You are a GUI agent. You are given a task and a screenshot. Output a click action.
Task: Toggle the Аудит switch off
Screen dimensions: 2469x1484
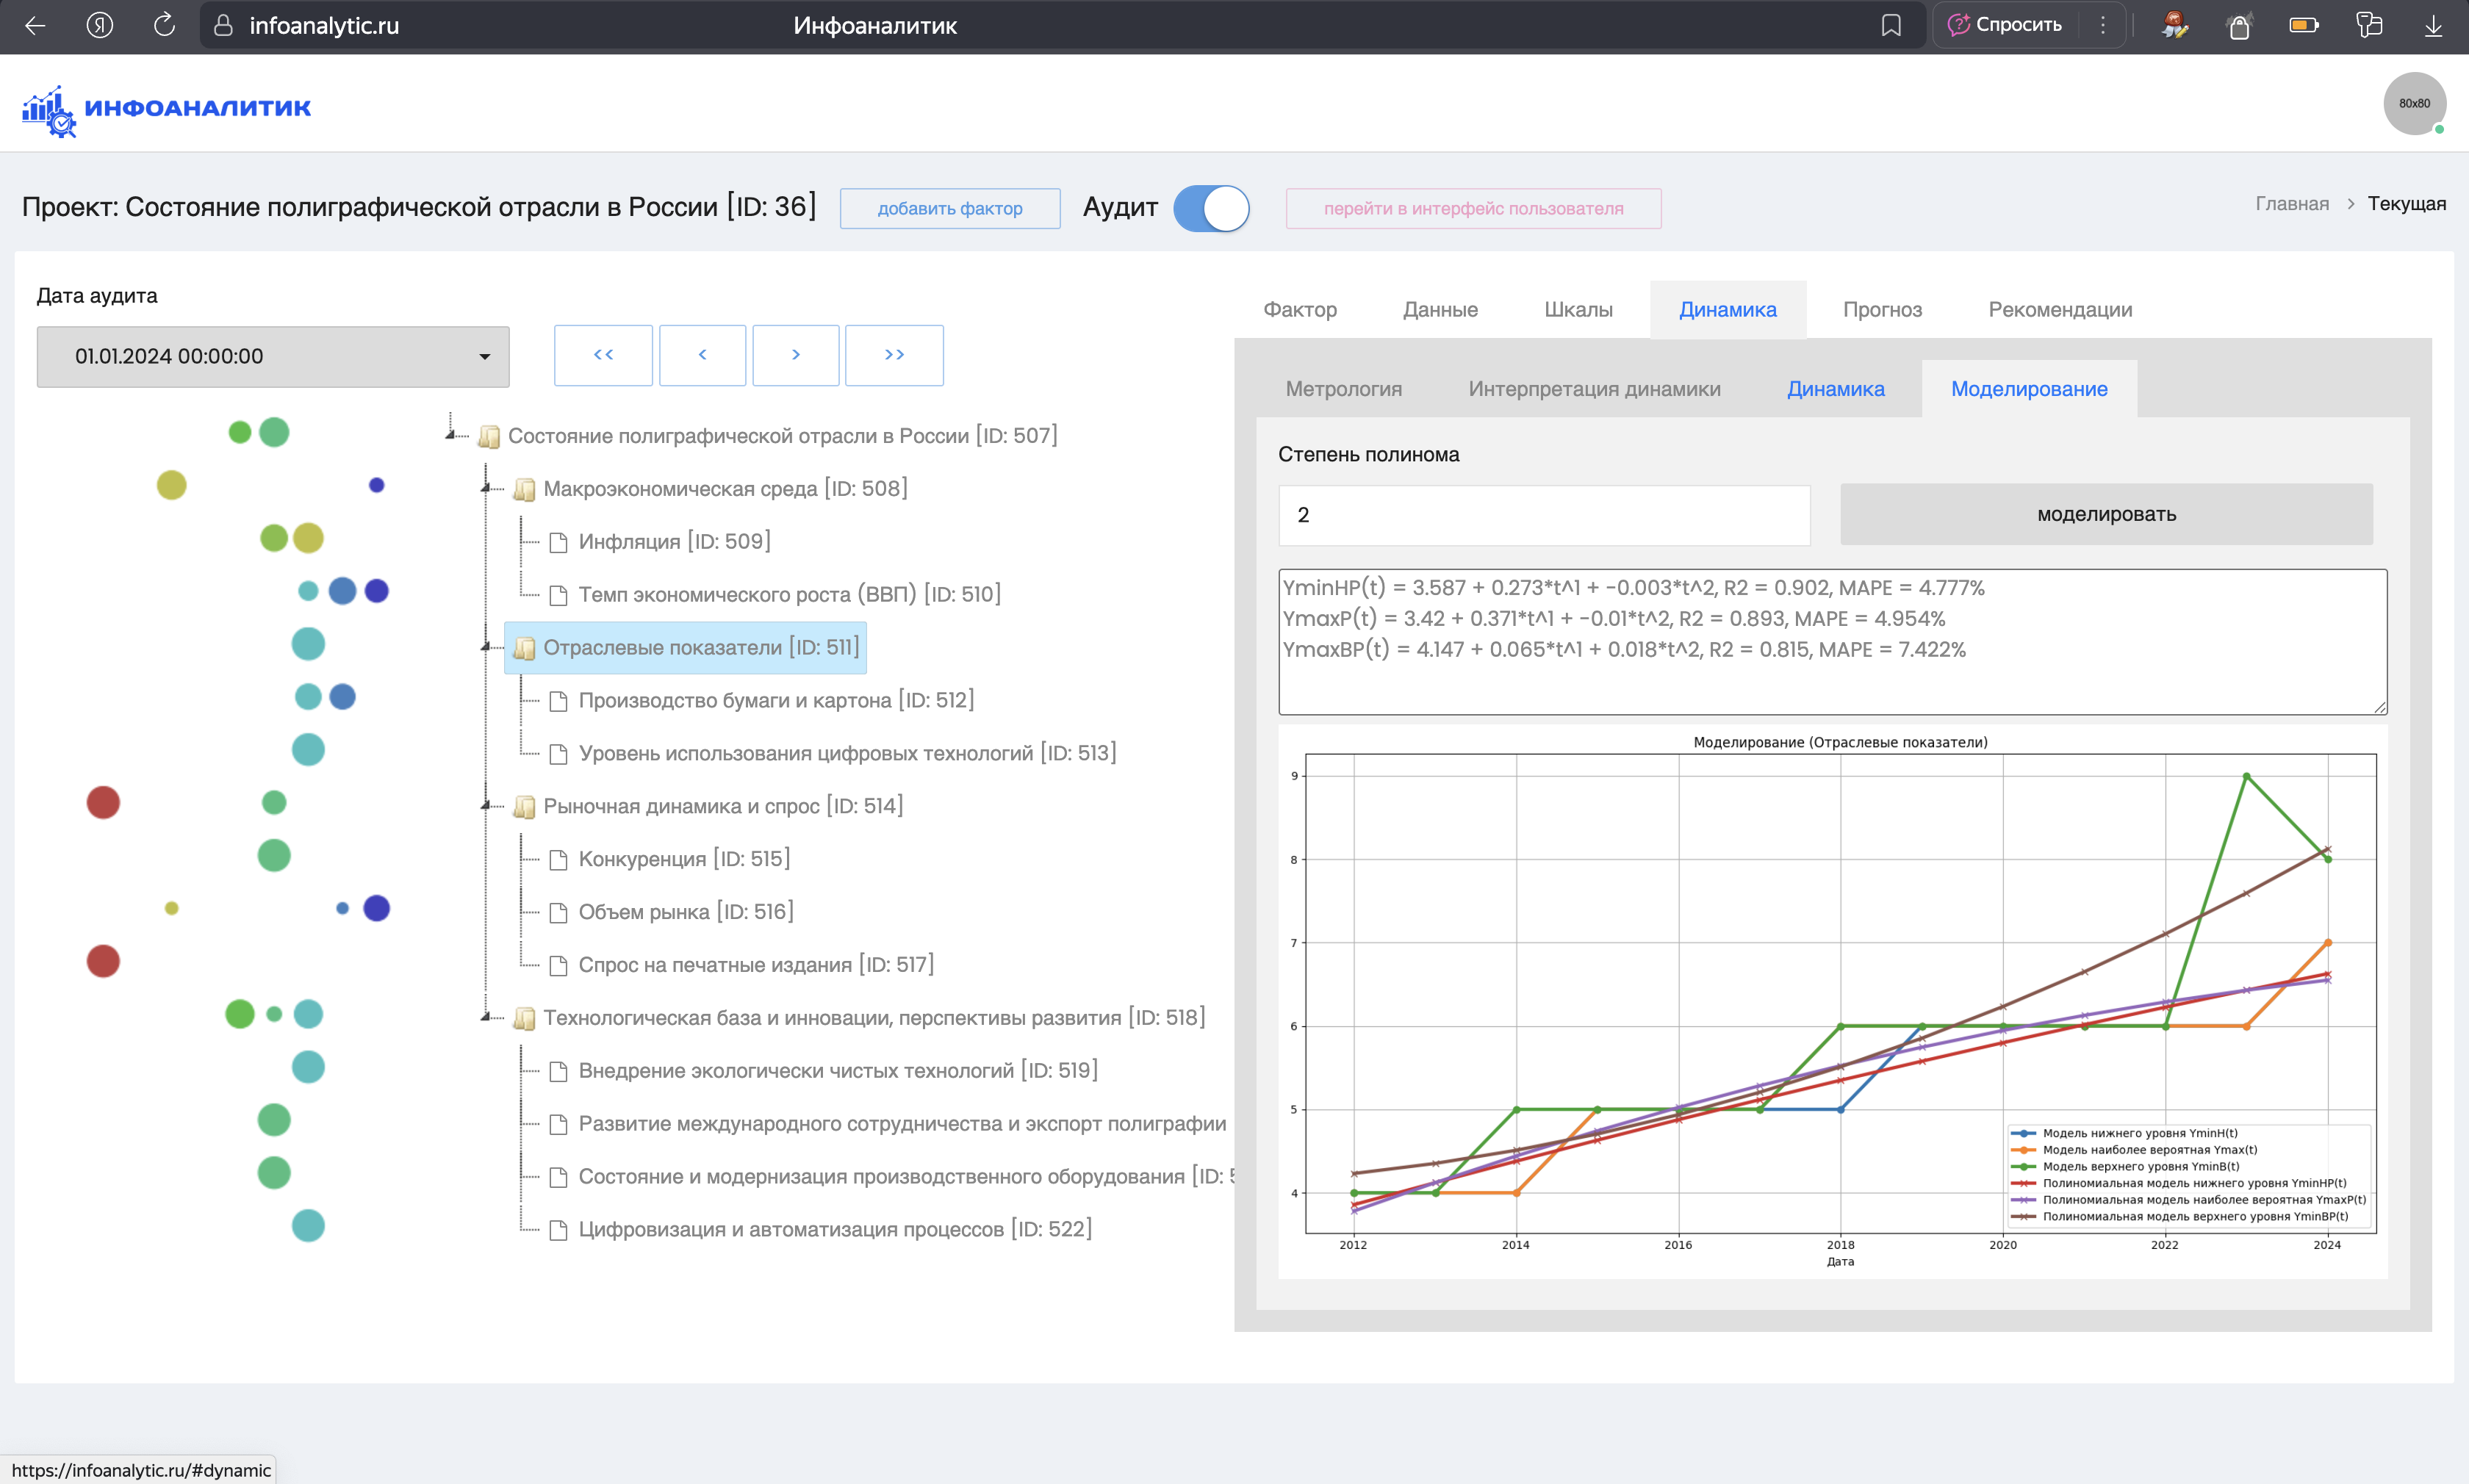tap(1211, 208)
